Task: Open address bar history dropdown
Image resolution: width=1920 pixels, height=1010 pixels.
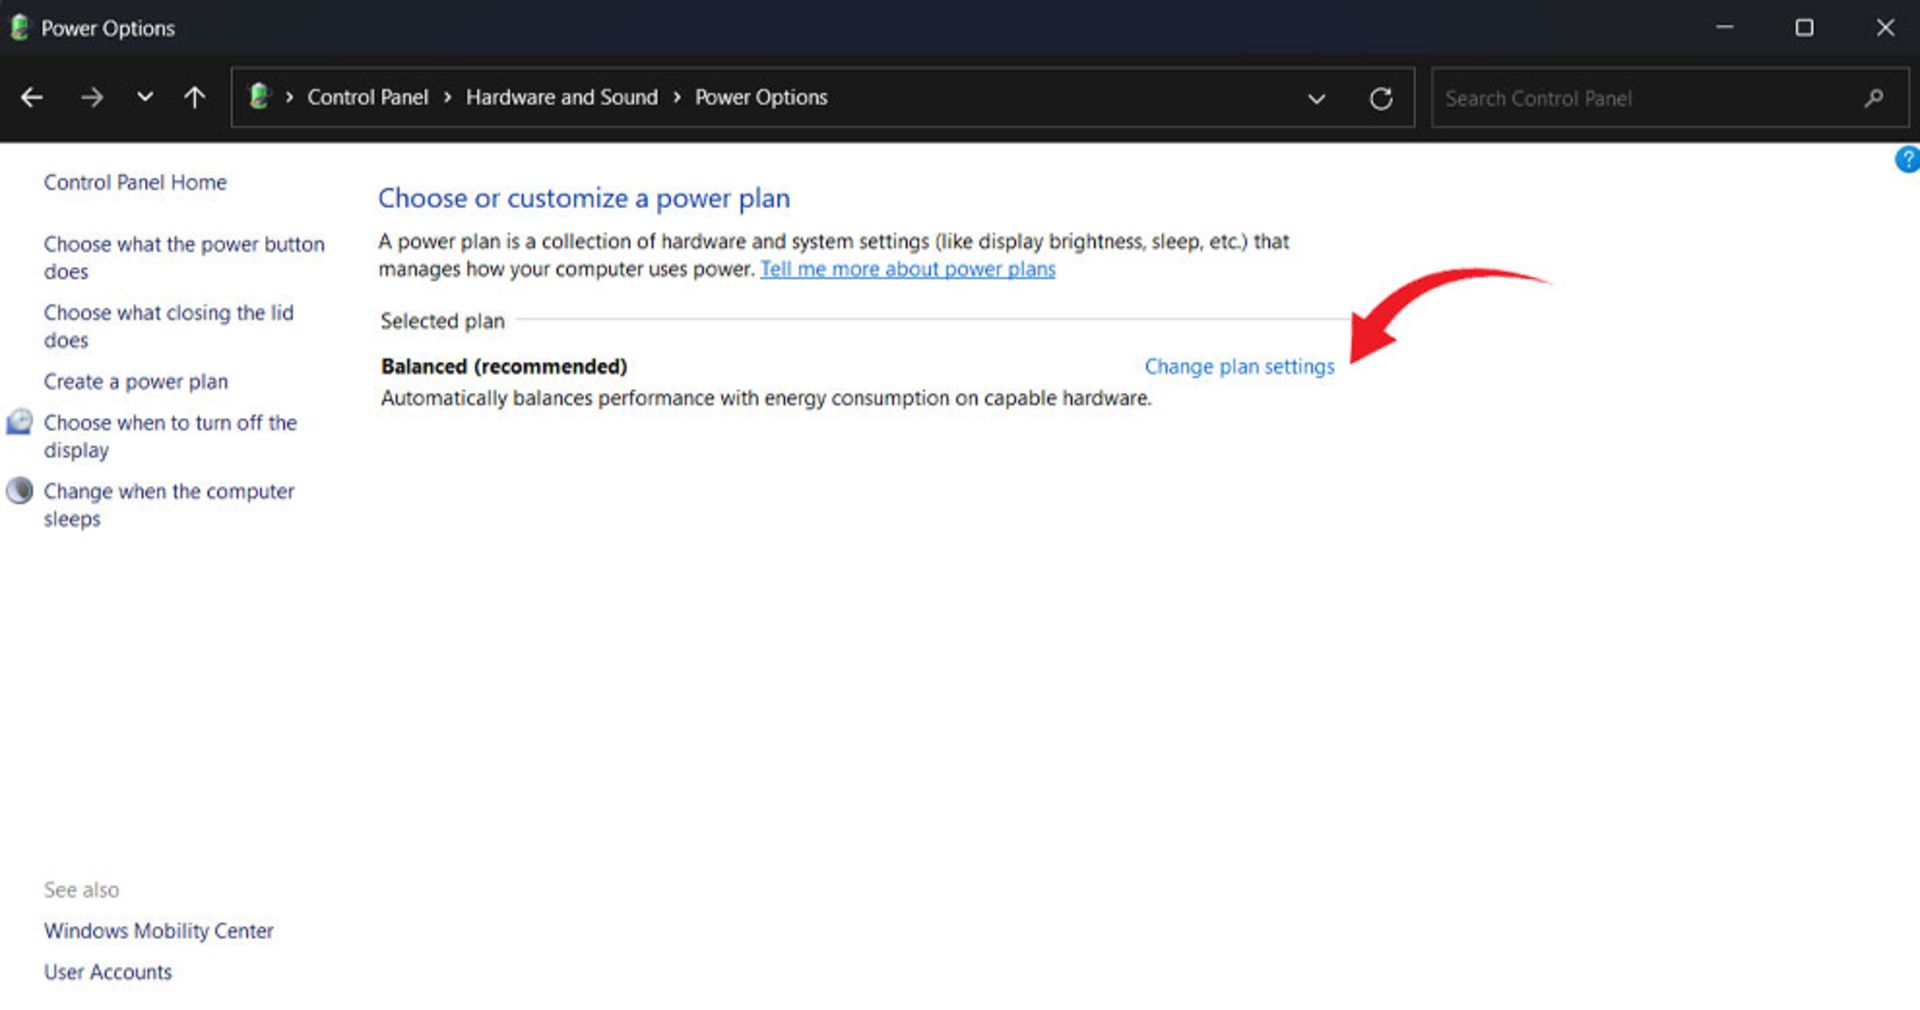Action: tap(1317, 98)
